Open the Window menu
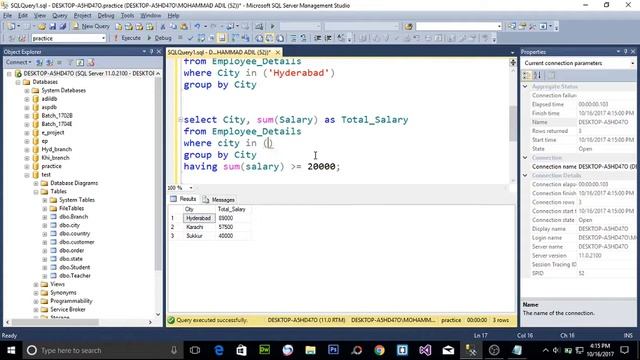This screenshot has width=640, height=360. [x=151, y=16]
